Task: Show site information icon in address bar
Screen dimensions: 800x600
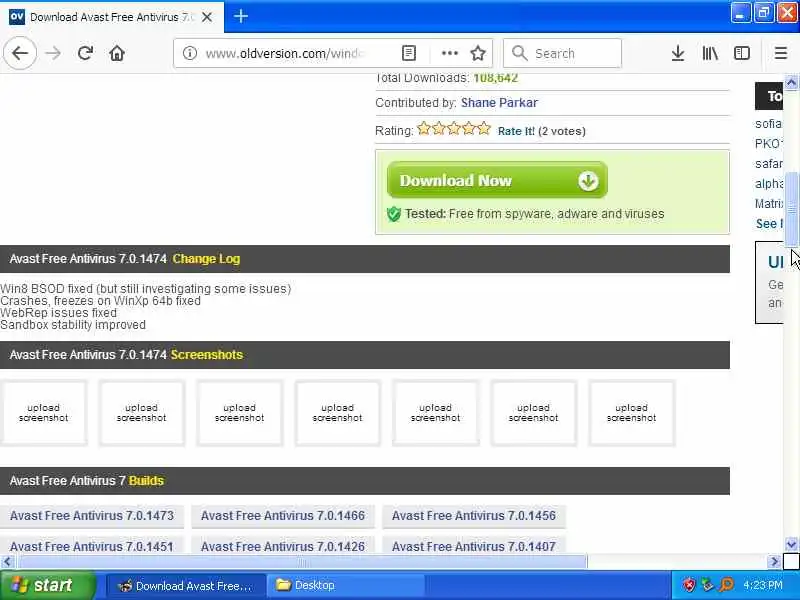Action: [190, 53]
